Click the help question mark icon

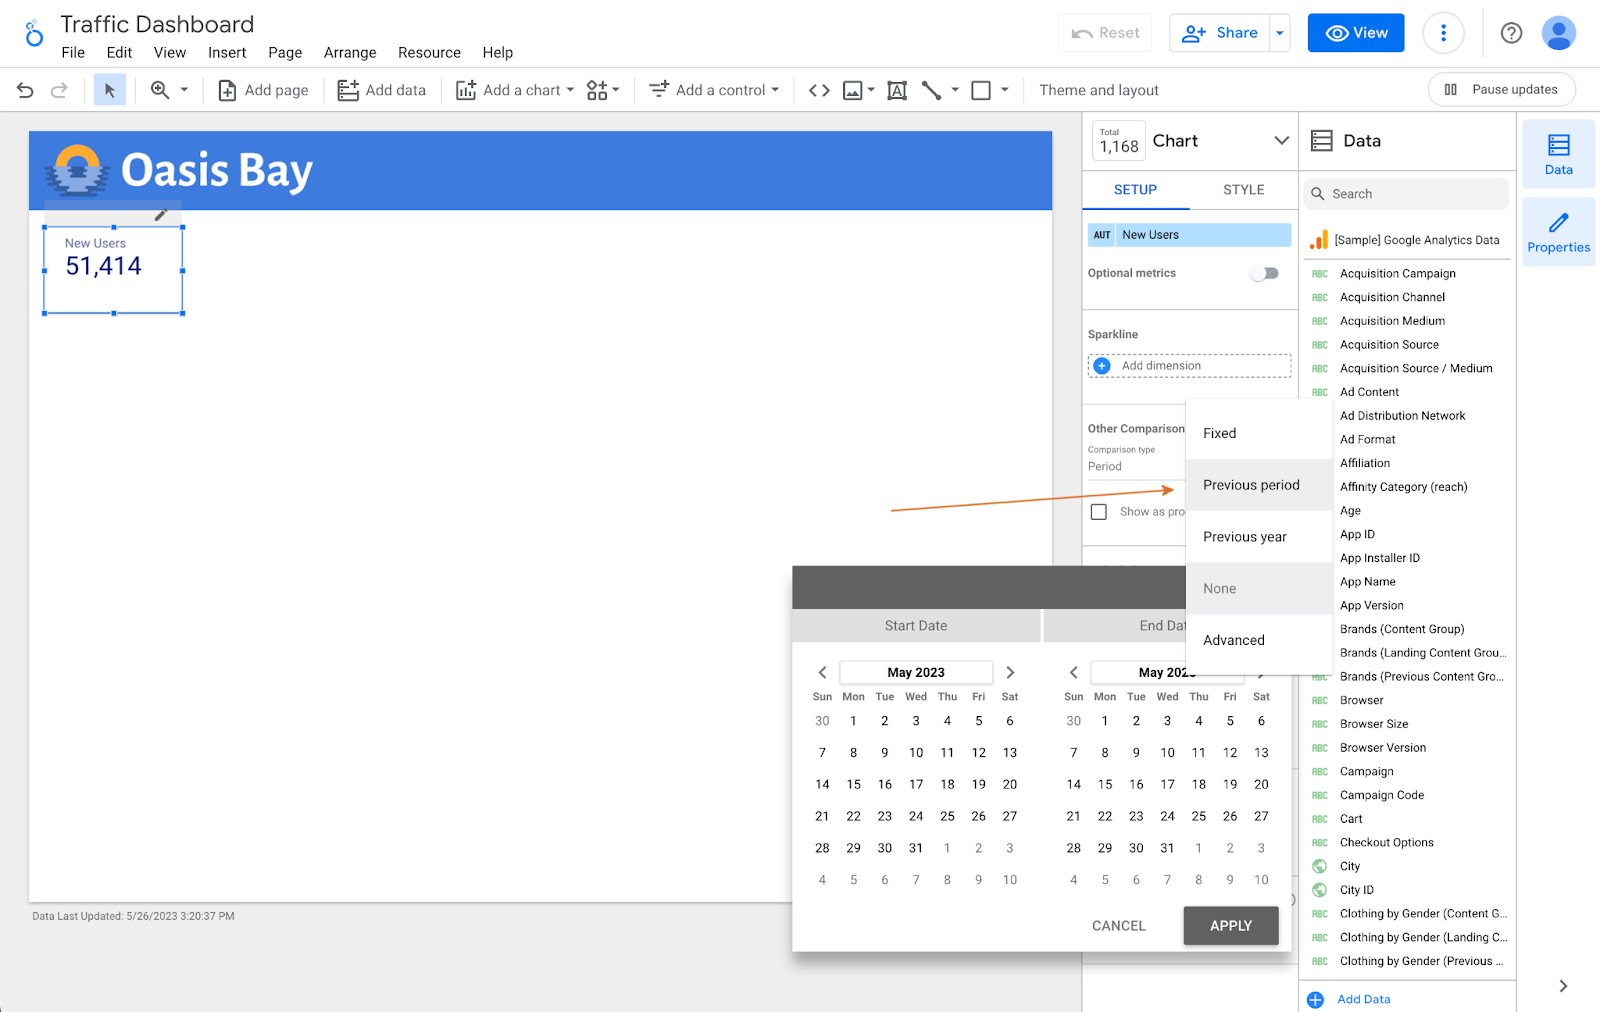pos(1511,33)
